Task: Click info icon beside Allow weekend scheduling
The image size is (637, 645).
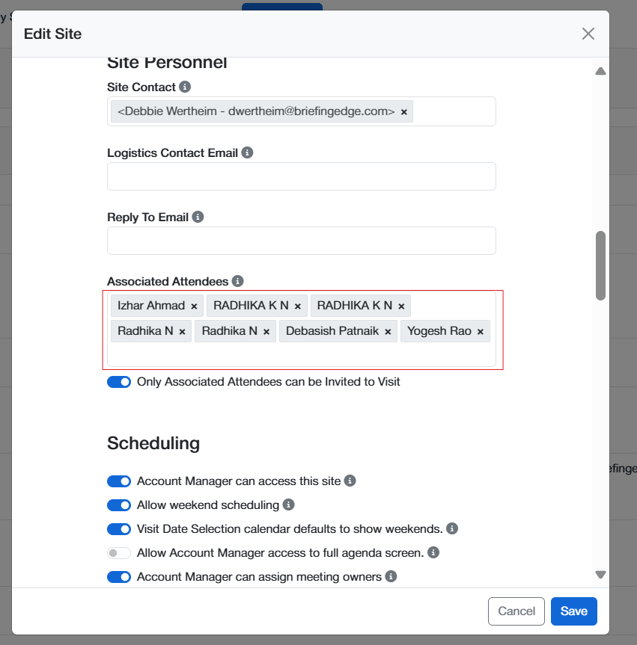Action: (x=288, y=505)
